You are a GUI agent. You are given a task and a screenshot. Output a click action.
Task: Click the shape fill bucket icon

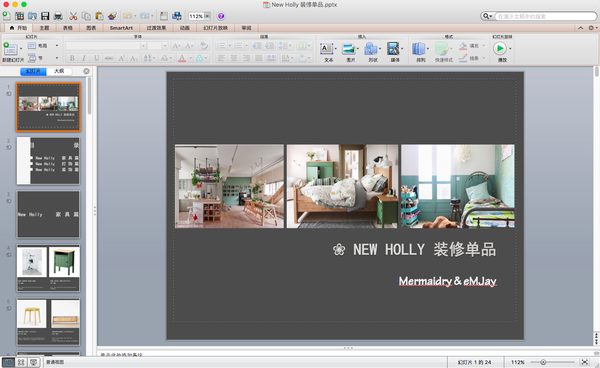pyautogui.click(x=463, y=46)
